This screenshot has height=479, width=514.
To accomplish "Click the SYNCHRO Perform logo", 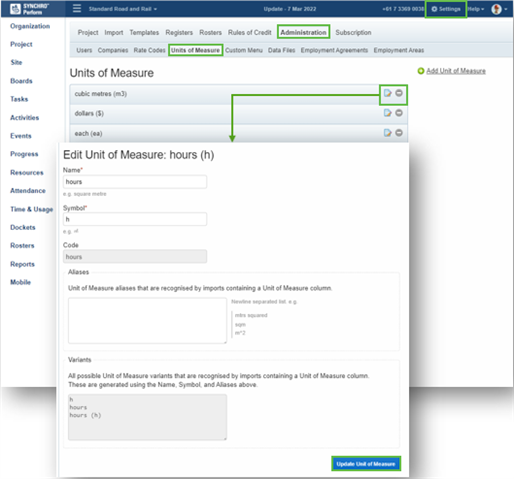I will (x=29, y=9).
